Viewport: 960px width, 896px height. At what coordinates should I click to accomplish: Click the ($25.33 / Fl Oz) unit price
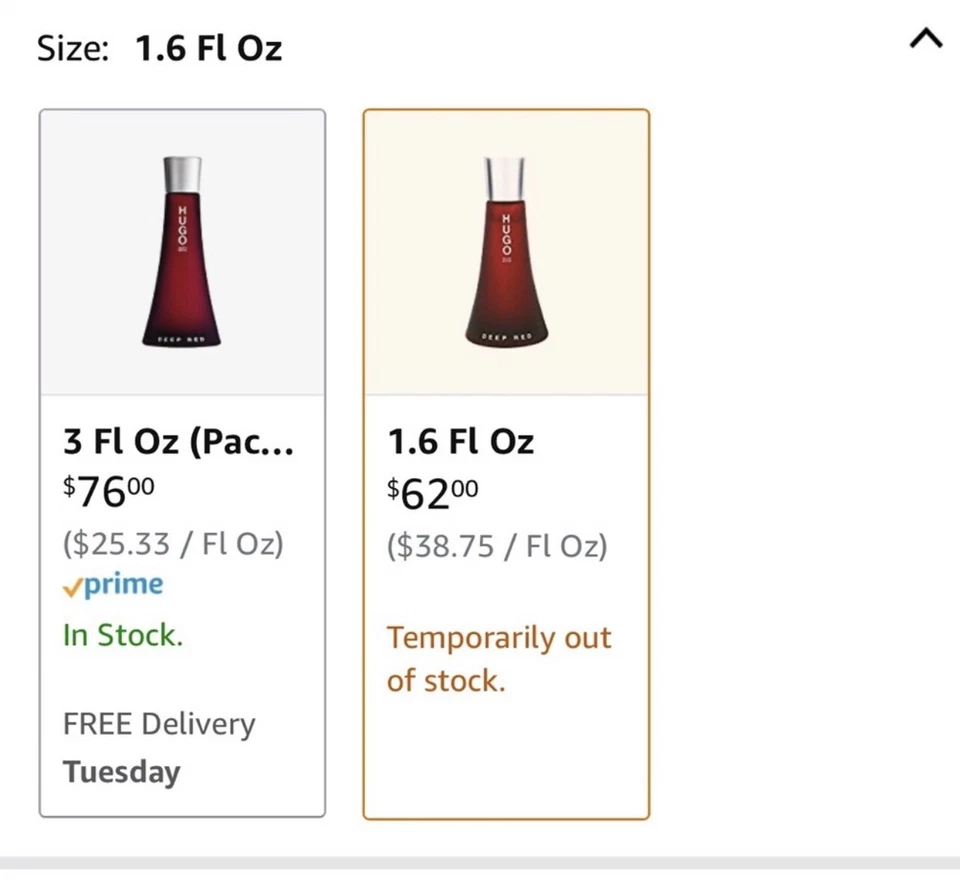(173, 544)
